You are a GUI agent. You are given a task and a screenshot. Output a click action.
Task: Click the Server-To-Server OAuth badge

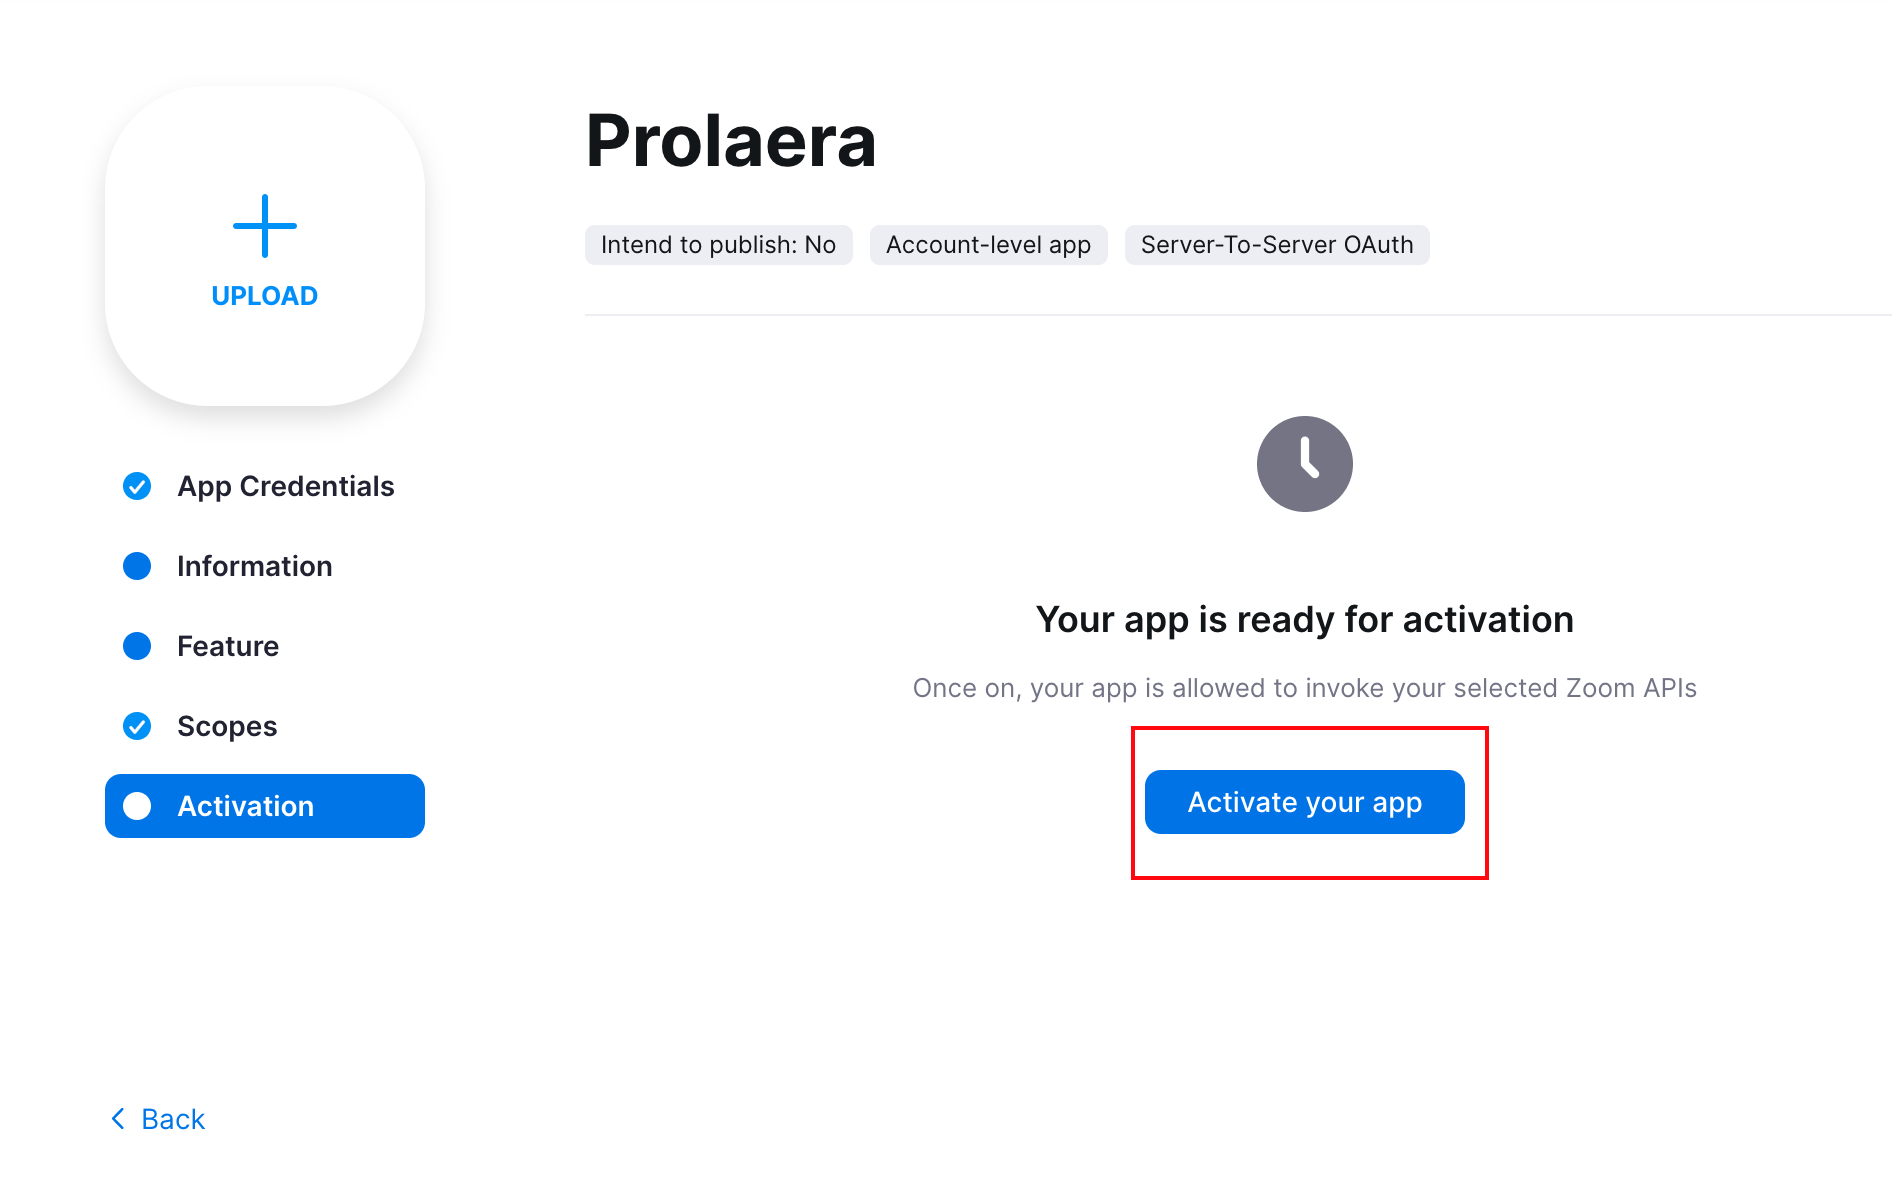(1277, 244)
